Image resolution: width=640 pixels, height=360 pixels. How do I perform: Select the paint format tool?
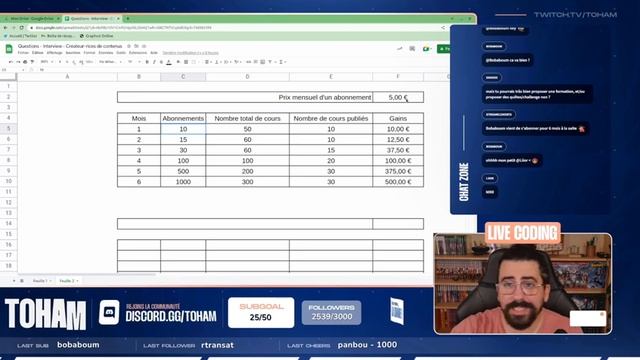(x=32, y=62)
